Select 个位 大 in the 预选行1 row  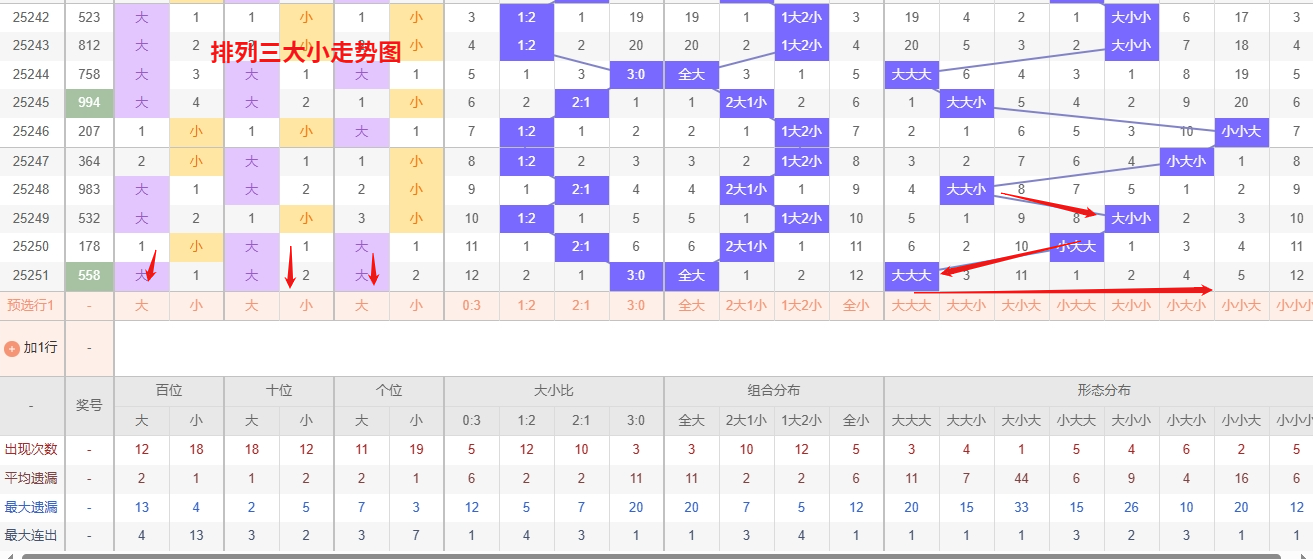click(362, 306)
